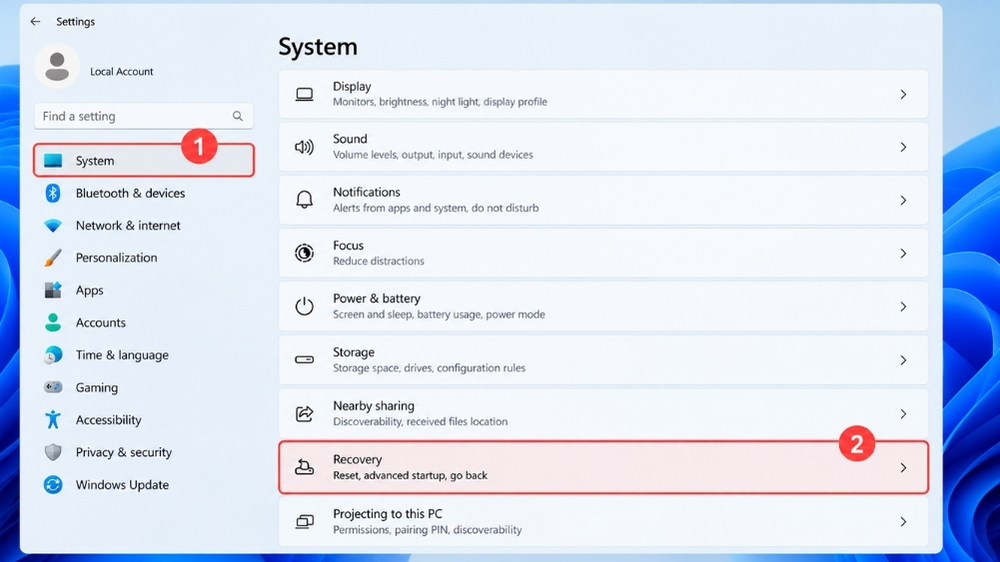
Task: Open Accessibility settings
Action: (144, 420)
